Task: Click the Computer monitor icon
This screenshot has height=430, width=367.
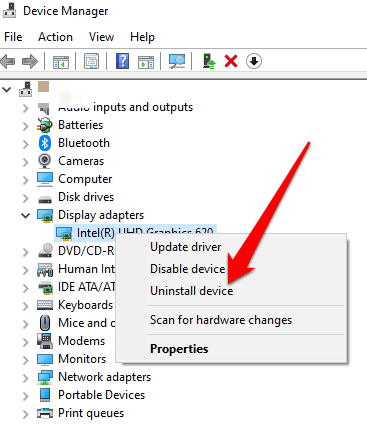Action: click(x=45, y=179)
